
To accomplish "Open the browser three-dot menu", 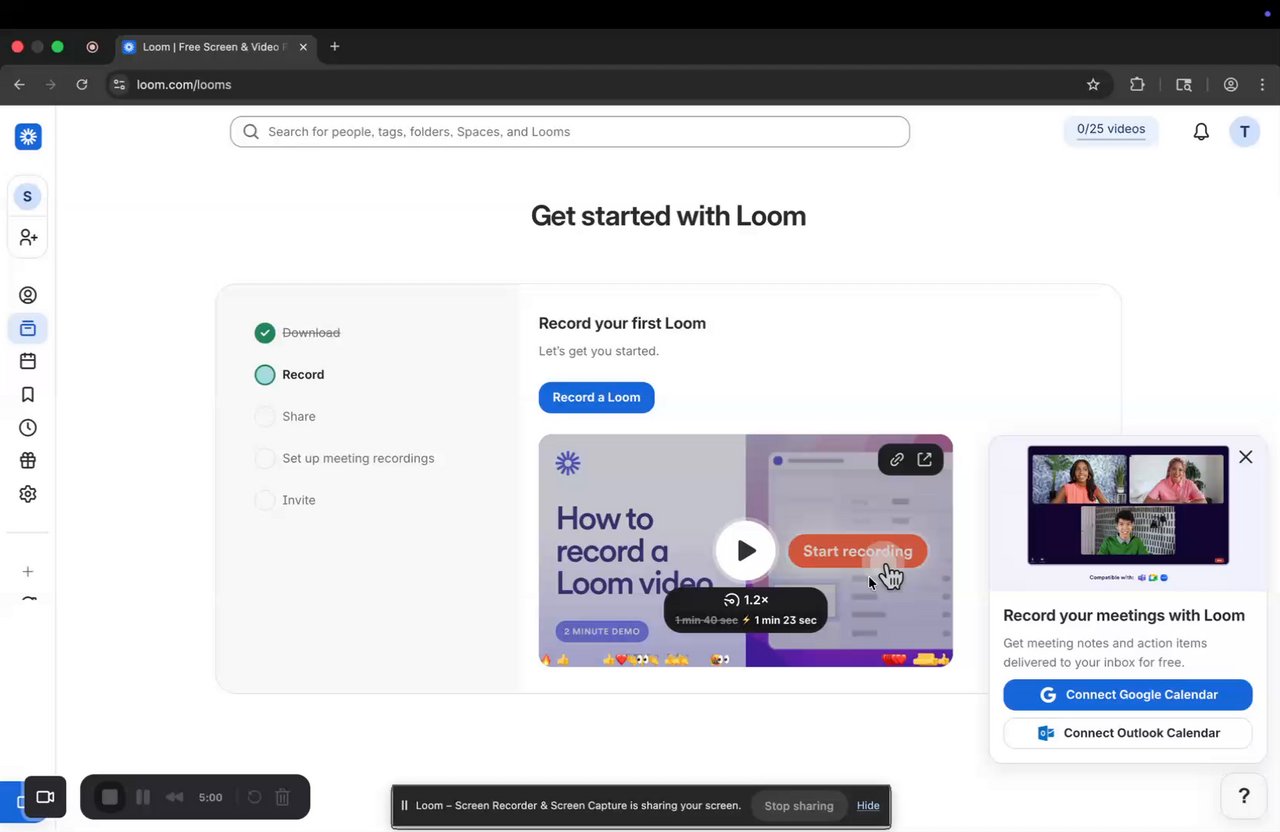I will coord(1263,85).
